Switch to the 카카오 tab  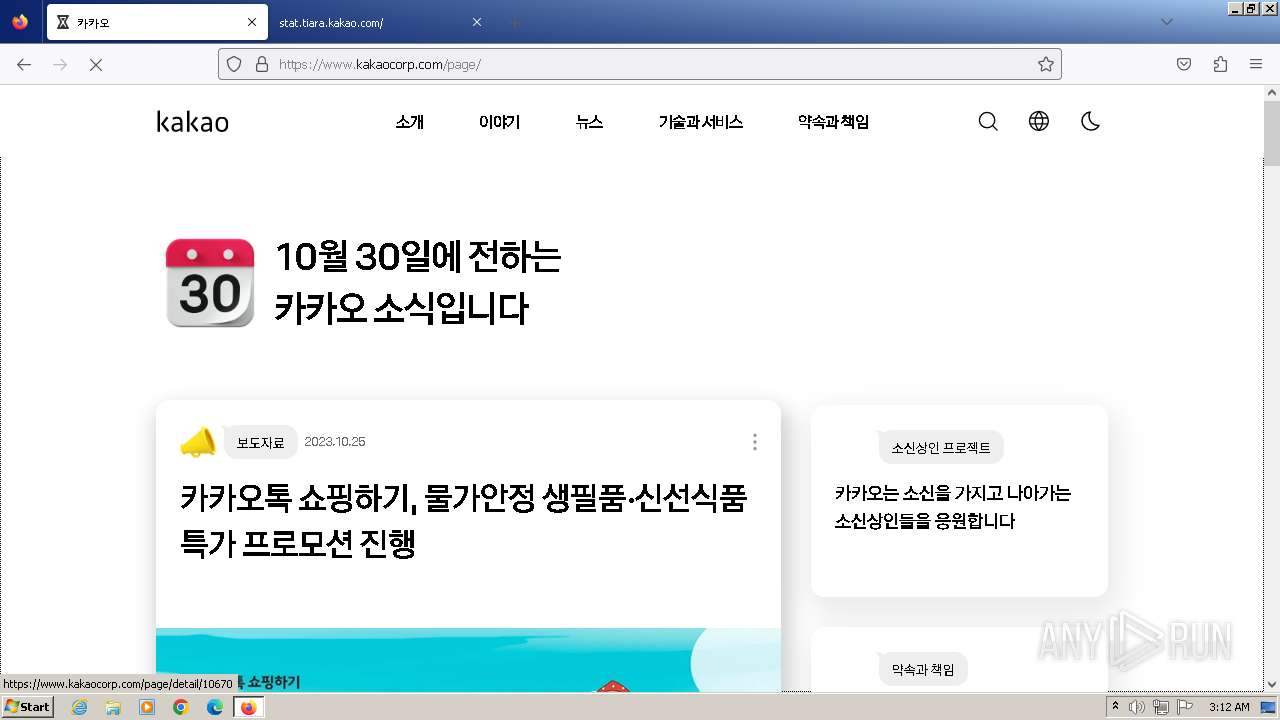[157, 22]
